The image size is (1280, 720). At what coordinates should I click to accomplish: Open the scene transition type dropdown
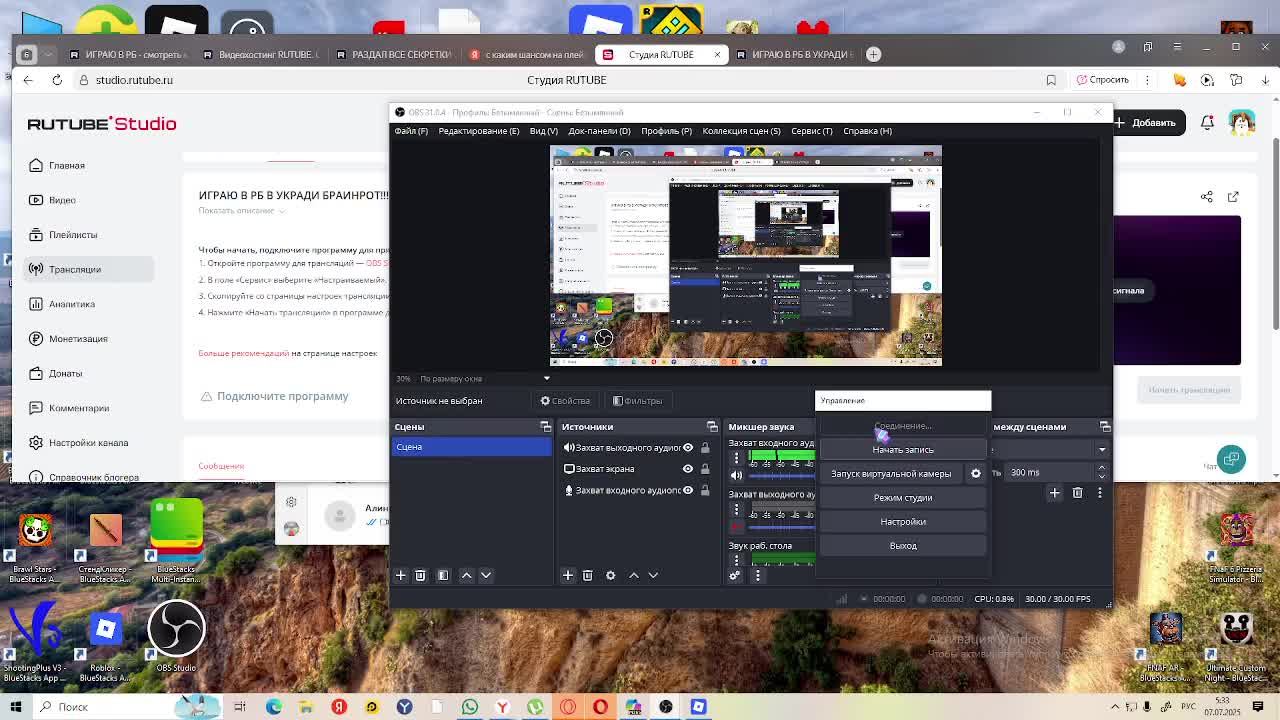pos(1101,449)
